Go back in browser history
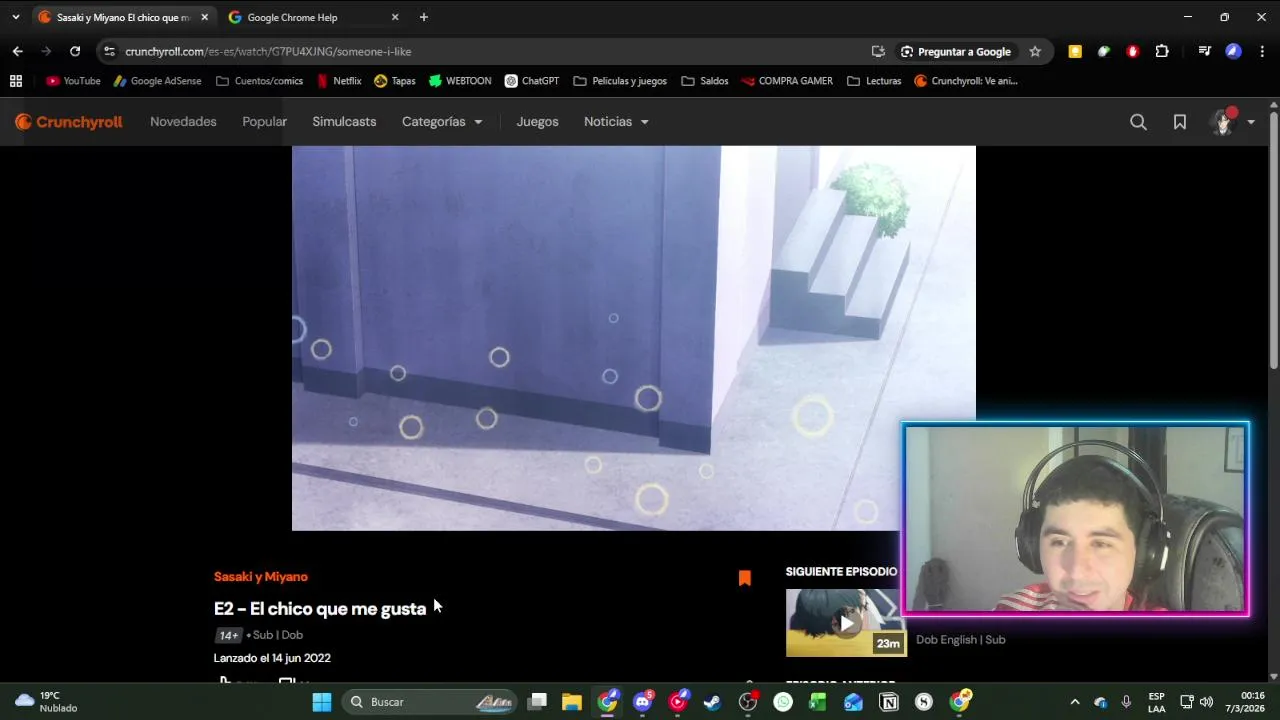Viewport: 1280px width, 720px height. pos(17,51)
